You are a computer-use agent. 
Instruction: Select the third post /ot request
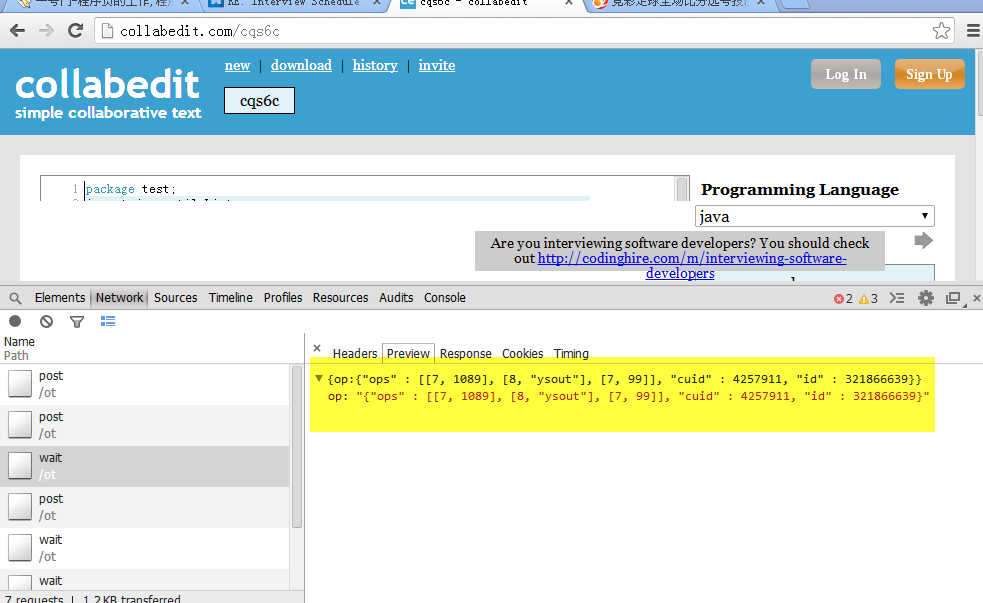click(x=145, y=508)
